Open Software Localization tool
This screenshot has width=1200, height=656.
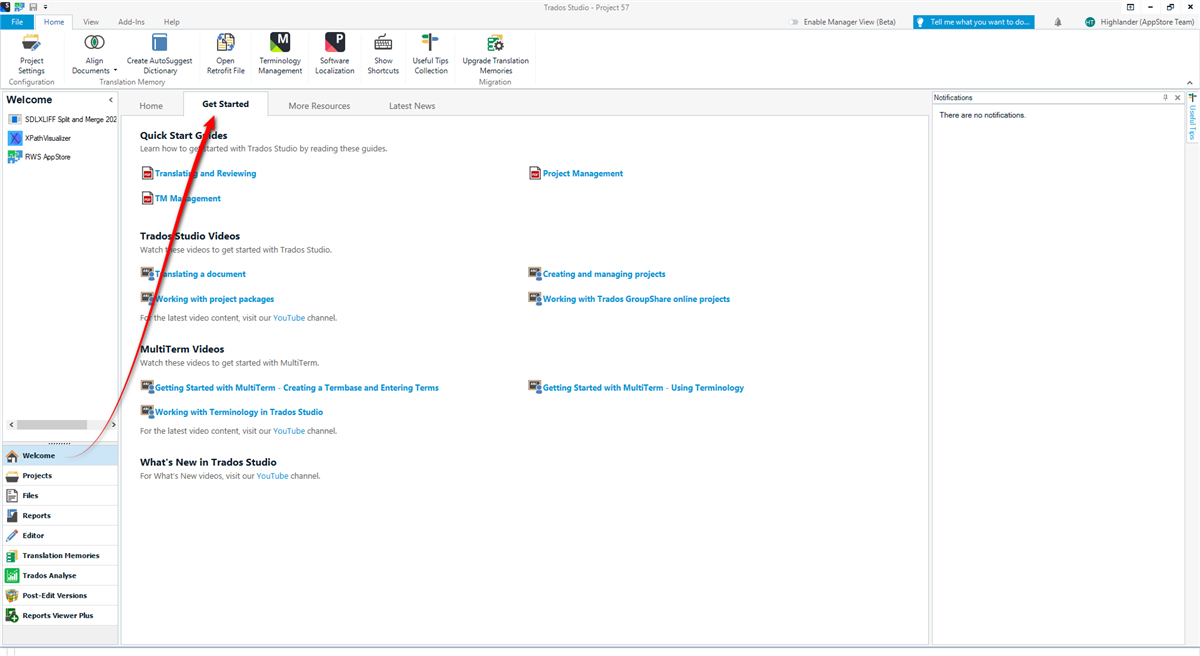pyautogui.click(x=335, y=54)
